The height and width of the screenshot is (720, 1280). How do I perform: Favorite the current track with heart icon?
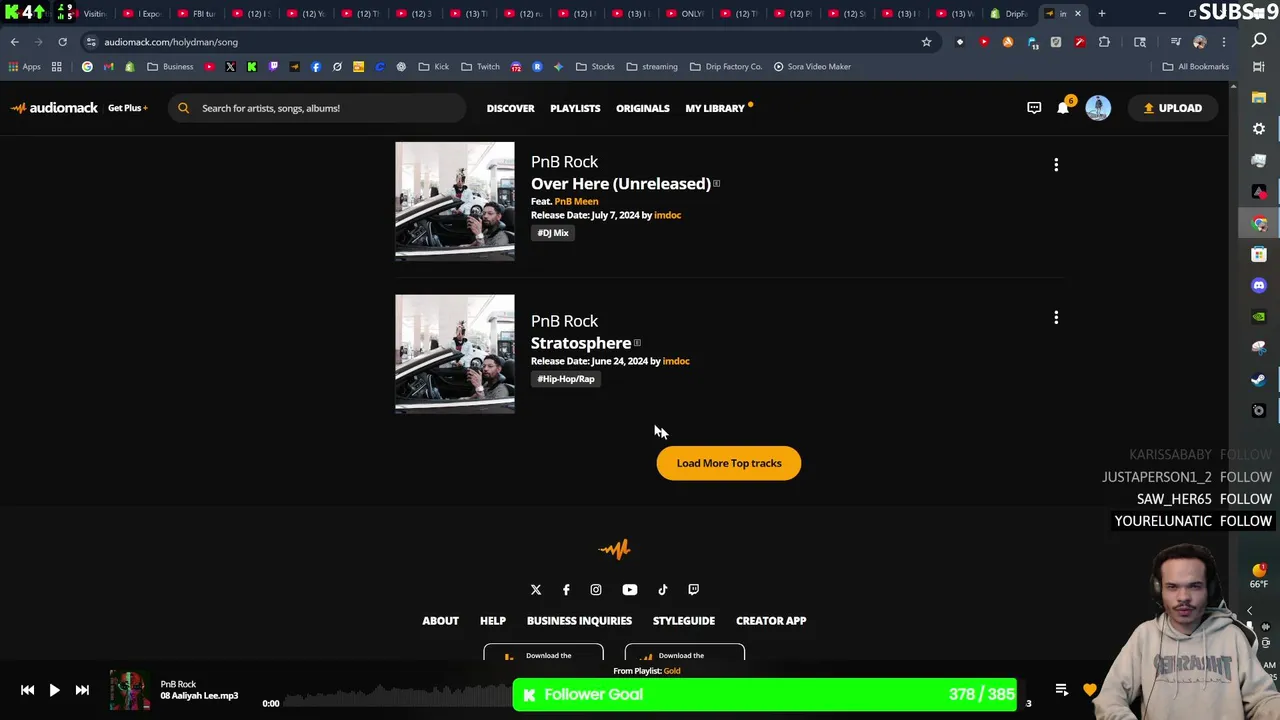point(1090,690)
